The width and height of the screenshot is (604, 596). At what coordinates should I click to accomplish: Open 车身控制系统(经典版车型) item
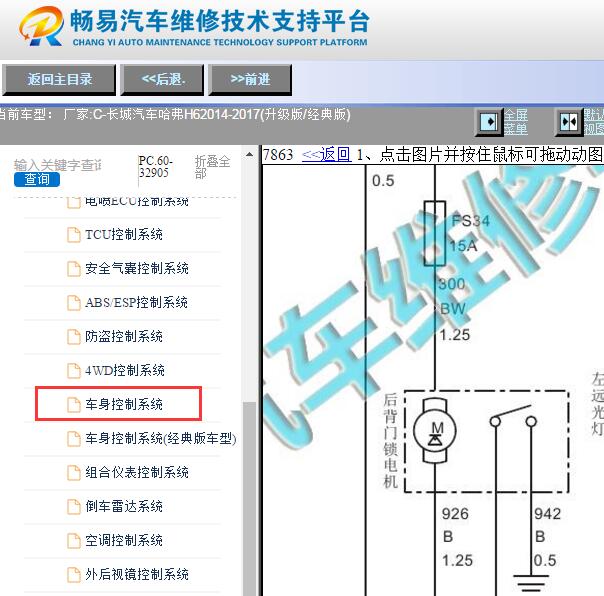click(161, 438)
